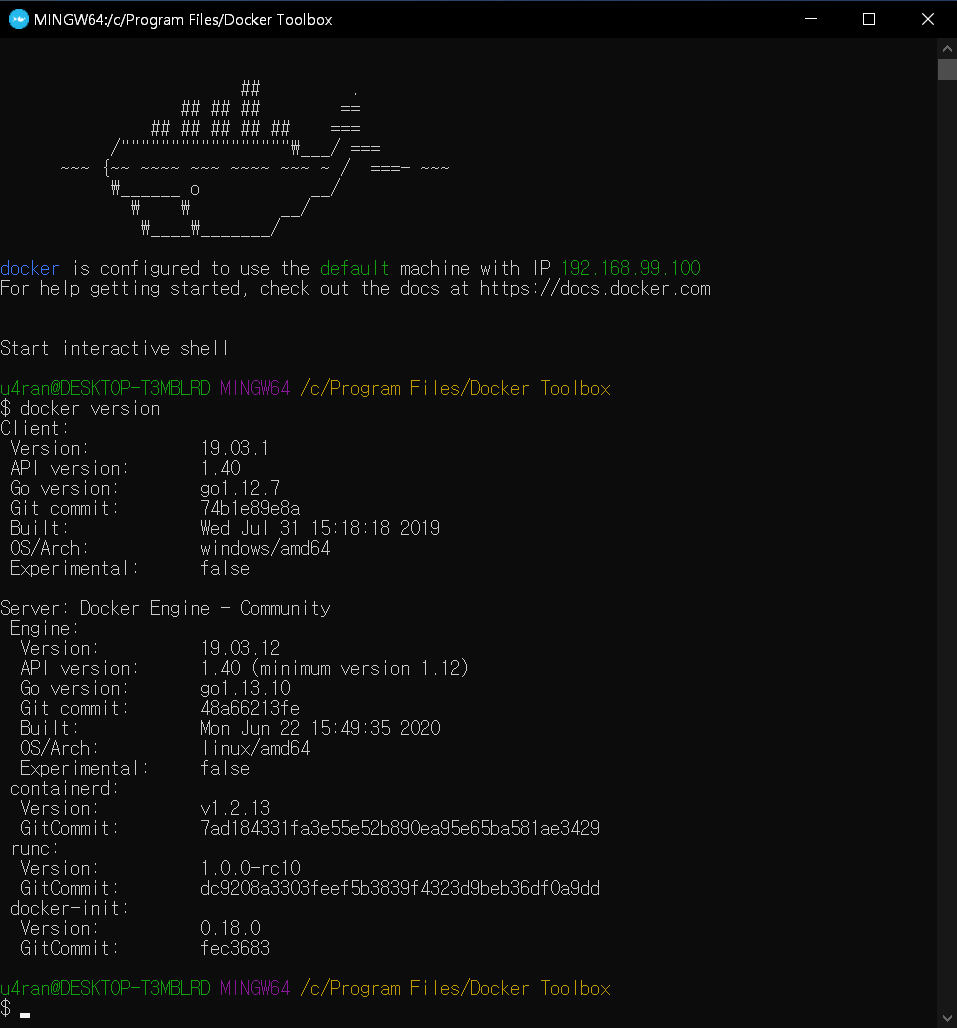This screenshot has width=957, height=1028.
Task: Click the IP address 192.168.99.100
Action: click(631, 268)
